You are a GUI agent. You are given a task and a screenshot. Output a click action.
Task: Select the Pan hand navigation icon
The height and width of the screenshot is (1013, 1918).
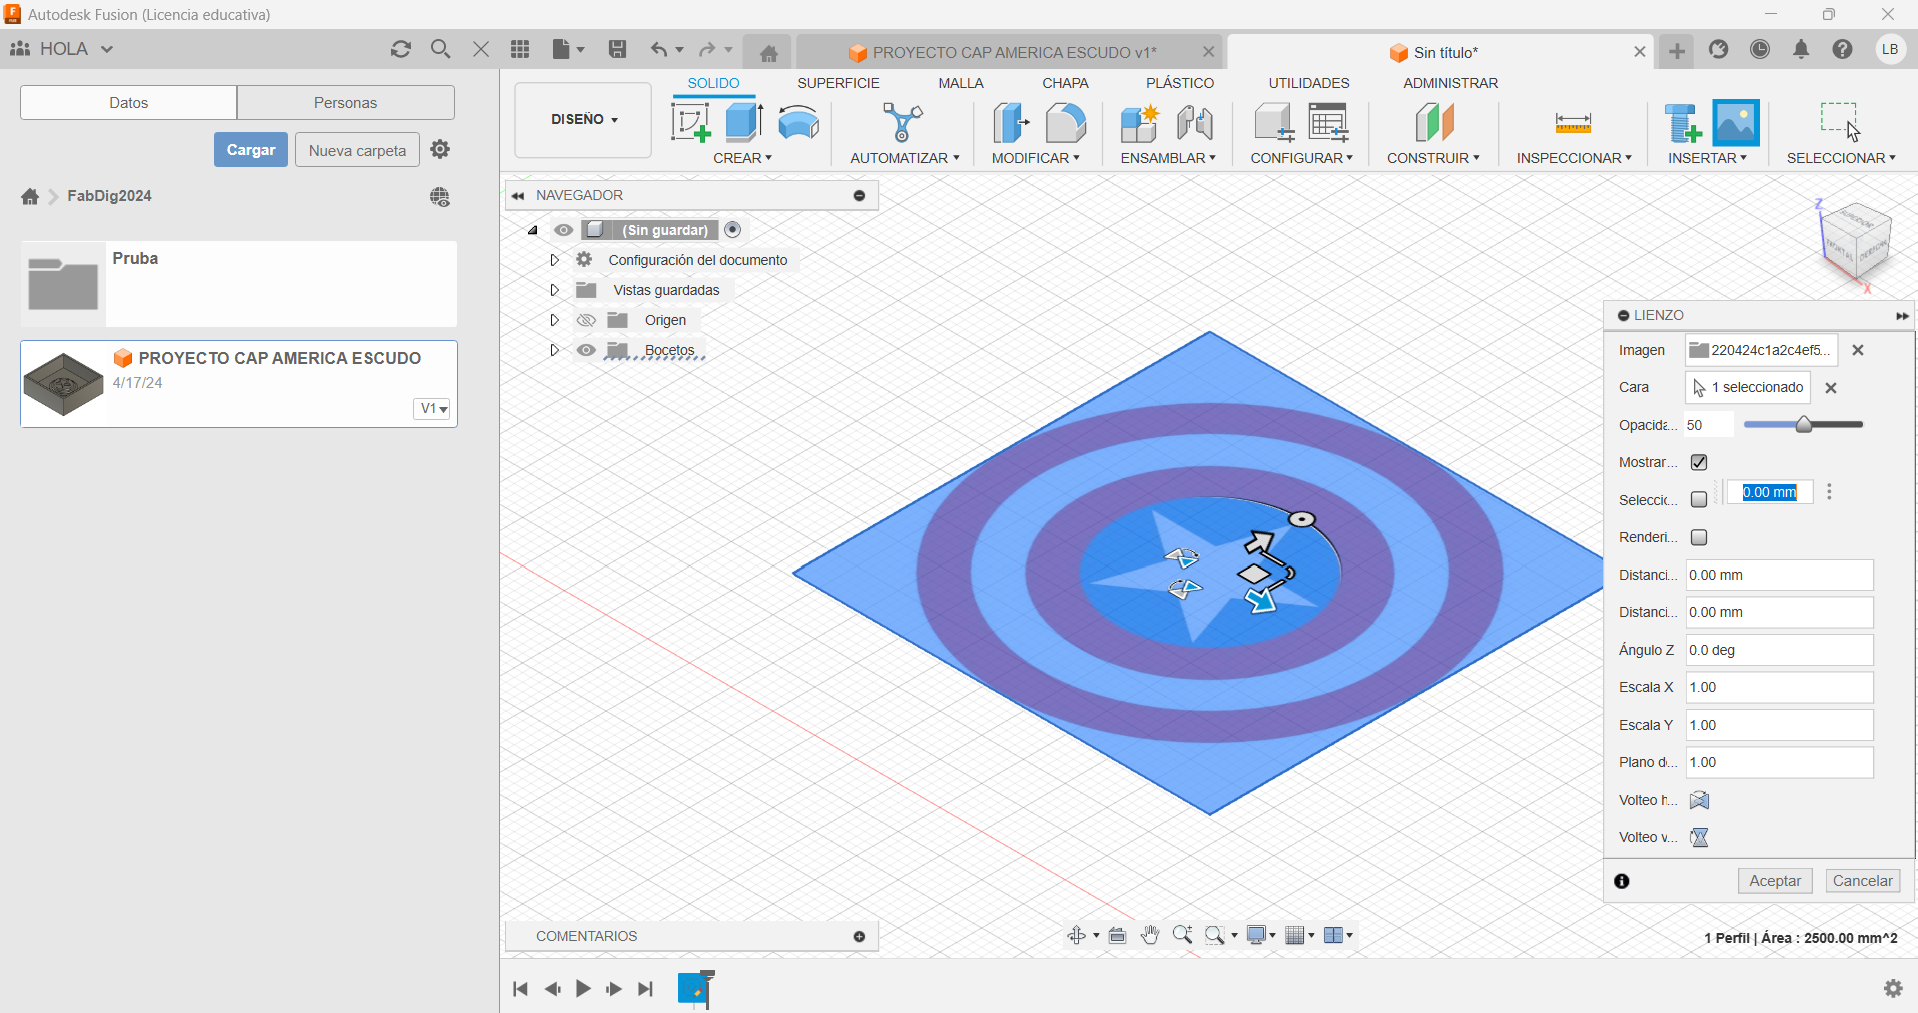click(x=1150, y=935)
